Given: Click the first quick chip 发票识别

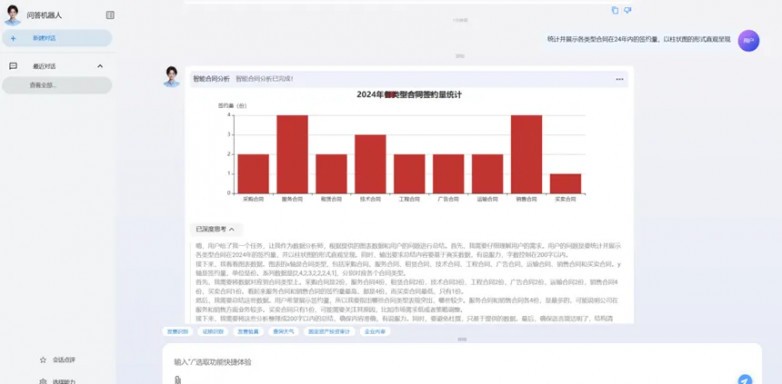Looking at the screenshot, I should [178, 331].
